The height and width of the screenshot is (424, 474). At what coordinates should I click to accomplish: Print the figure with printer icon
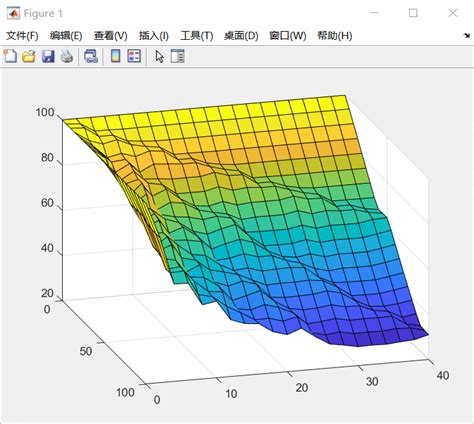[x=67, y=56]
